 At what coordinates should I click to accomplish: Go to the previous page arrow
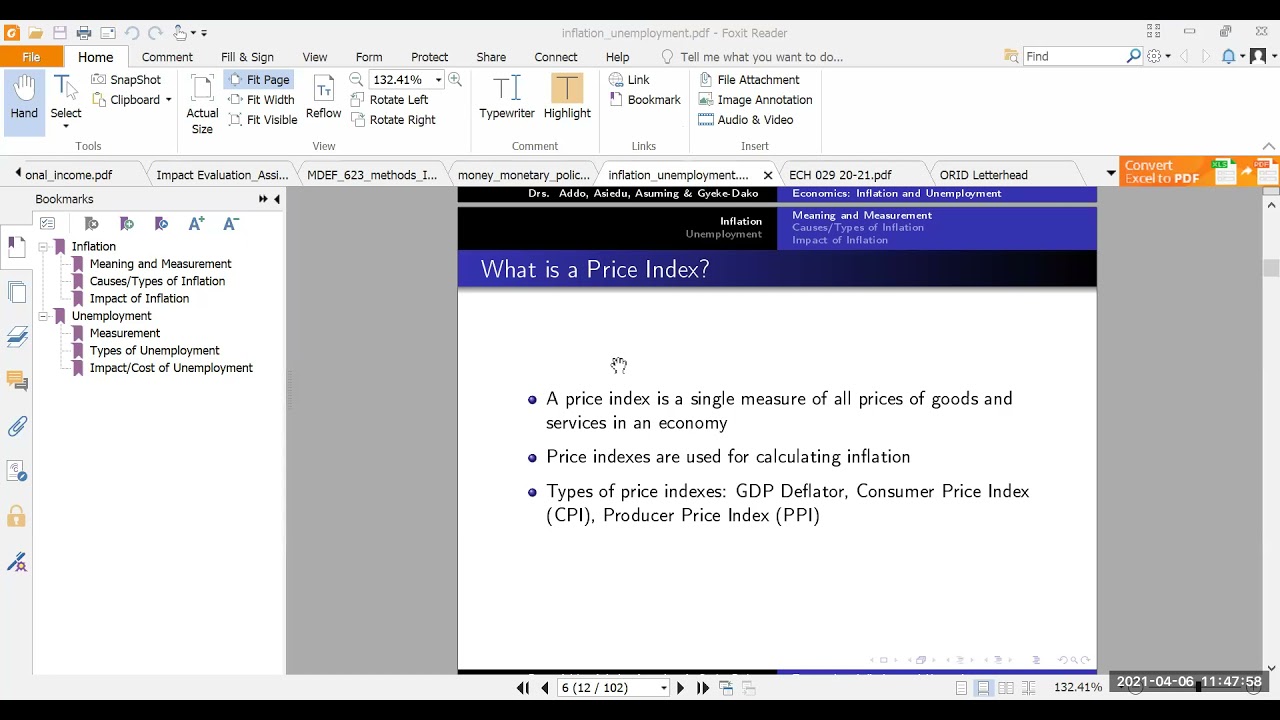click(x=545, y=688)
